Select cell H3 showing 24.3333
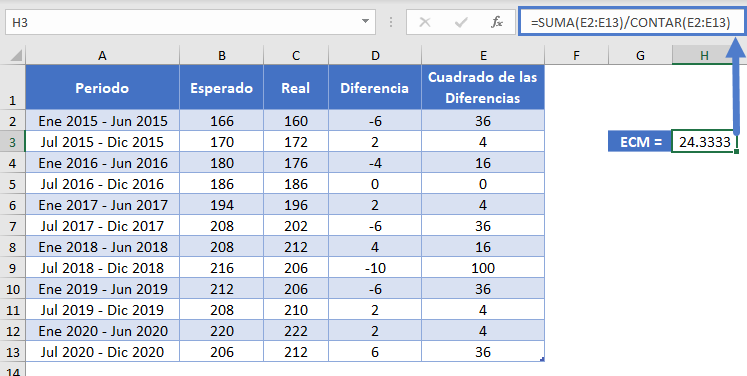The width and height of the screenshot is (747, 376). click(x=704, y=142)
